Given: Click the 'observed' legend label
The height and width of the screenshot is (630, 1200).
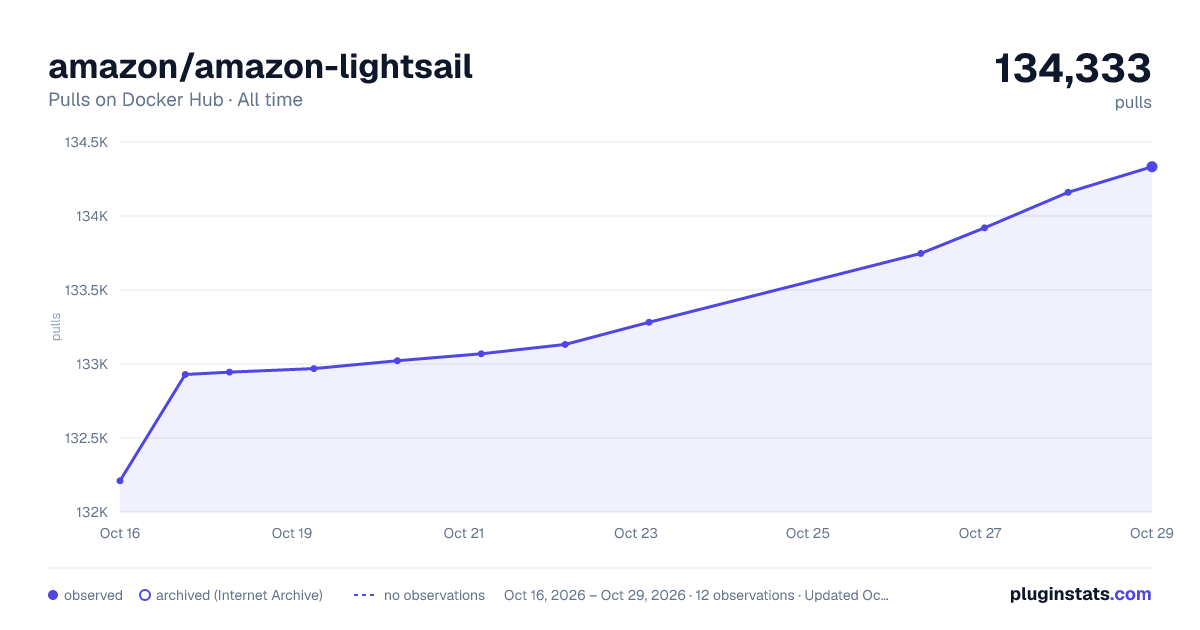Looking at the screenshot, I should 93,595.
